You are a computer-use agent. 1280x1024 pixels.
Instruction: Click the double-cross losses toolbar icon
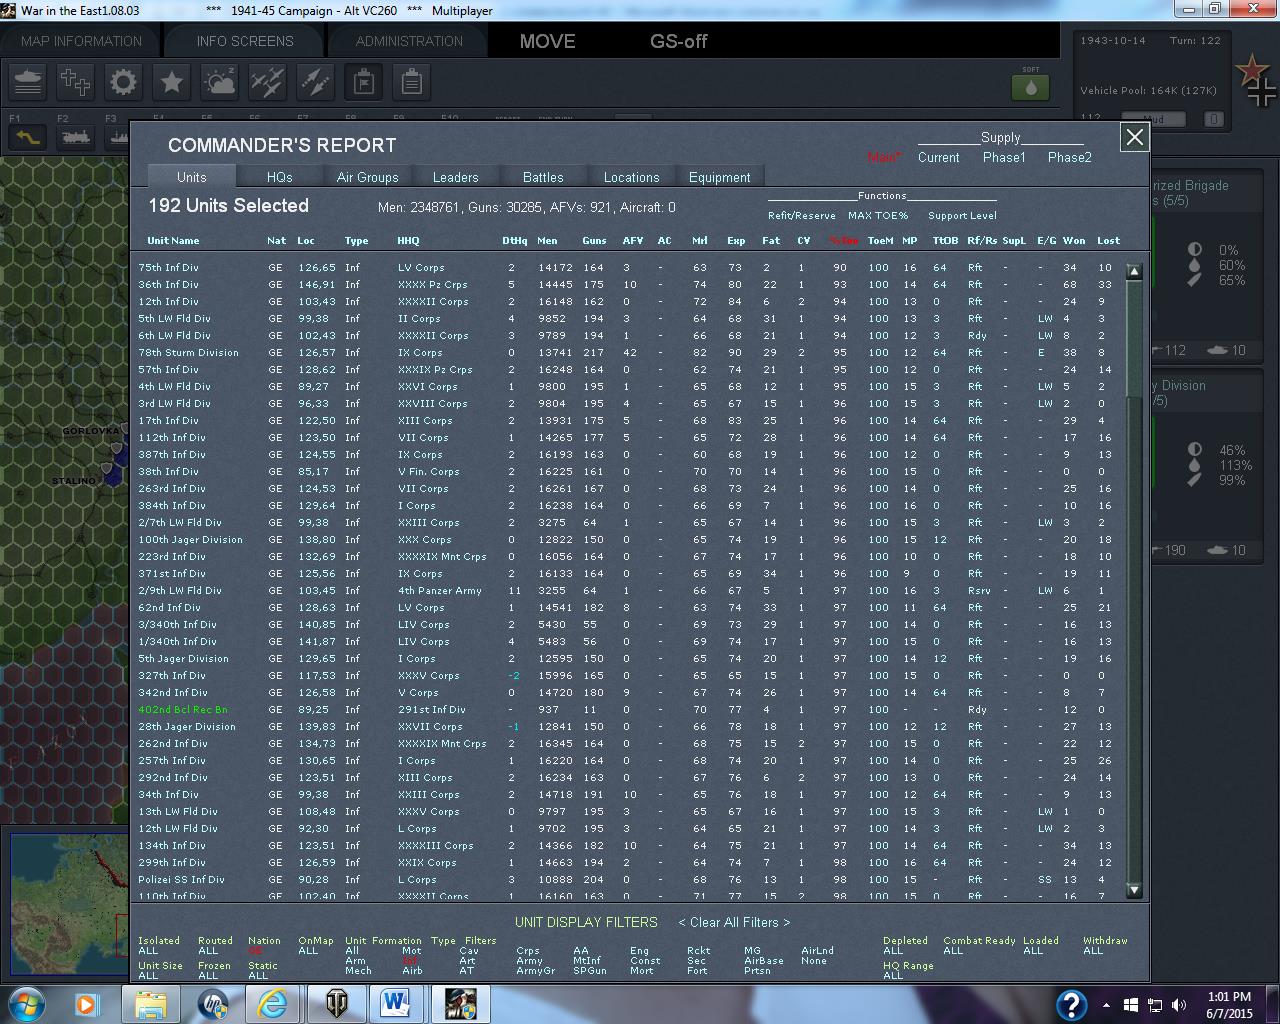point(76,82)
